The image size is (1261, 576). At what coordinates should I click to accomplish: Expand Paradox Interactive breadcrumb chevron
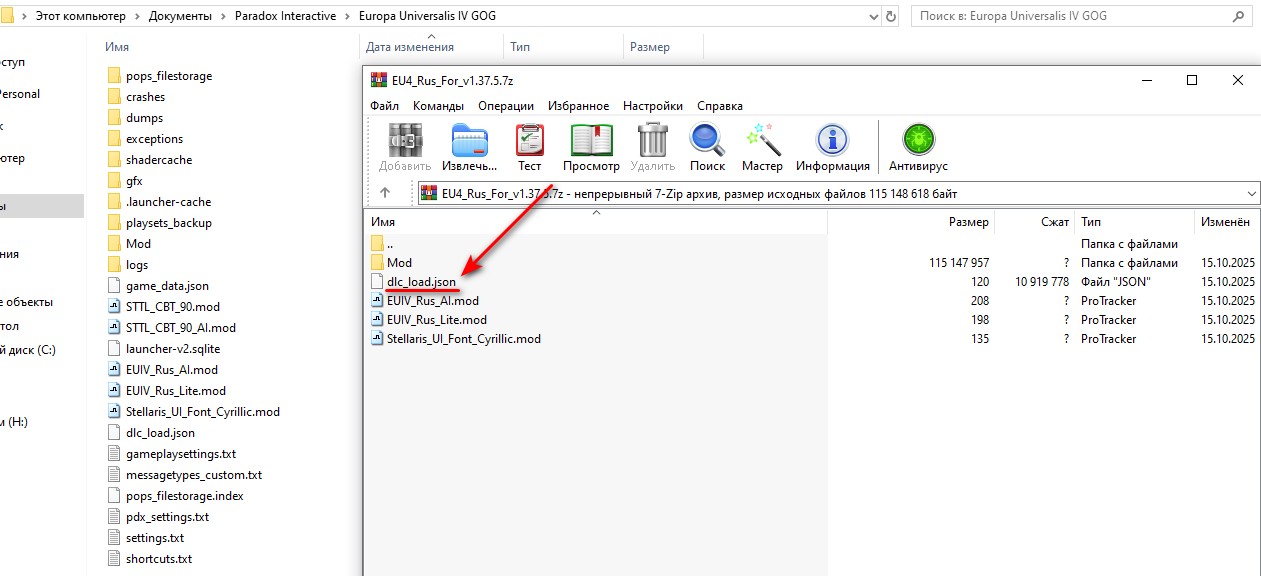click(346, 16)
